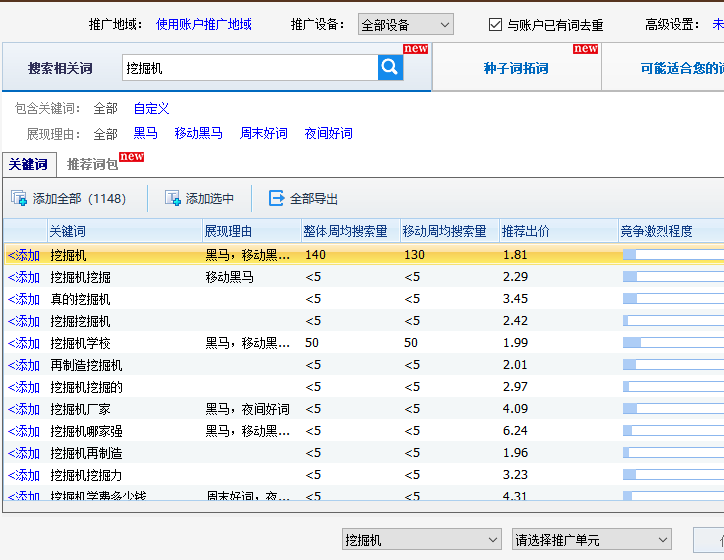Viewport: 724px width, 560px height.
Task: Filter by 夜间好词 reason
Action: 328,133
